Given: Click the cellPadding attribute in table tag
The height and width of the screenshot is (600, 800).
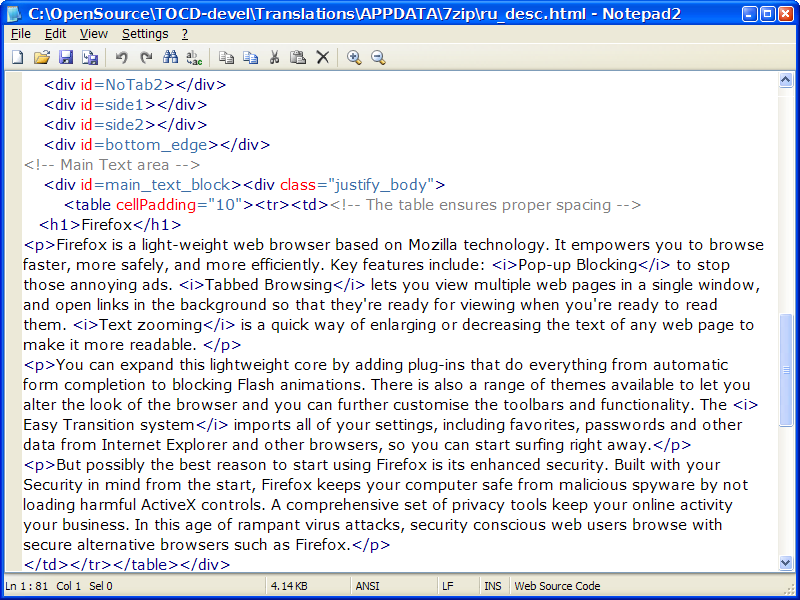Looking at the screenshot, I should point(156,205).
